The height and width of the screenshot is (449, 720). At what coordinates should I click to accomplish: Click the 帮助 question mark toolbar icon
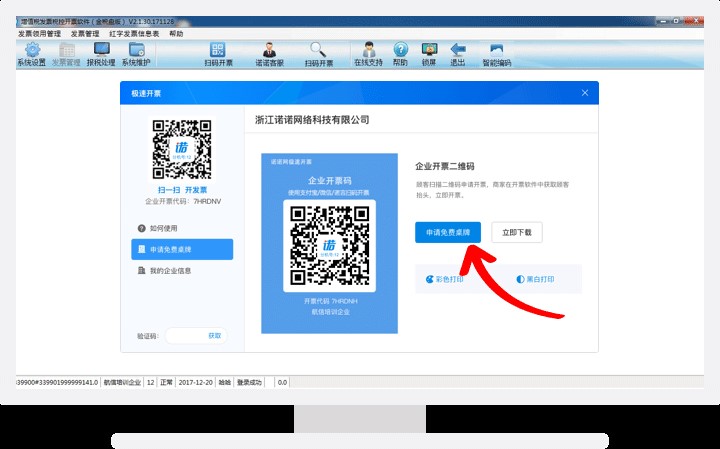[400, 49]
